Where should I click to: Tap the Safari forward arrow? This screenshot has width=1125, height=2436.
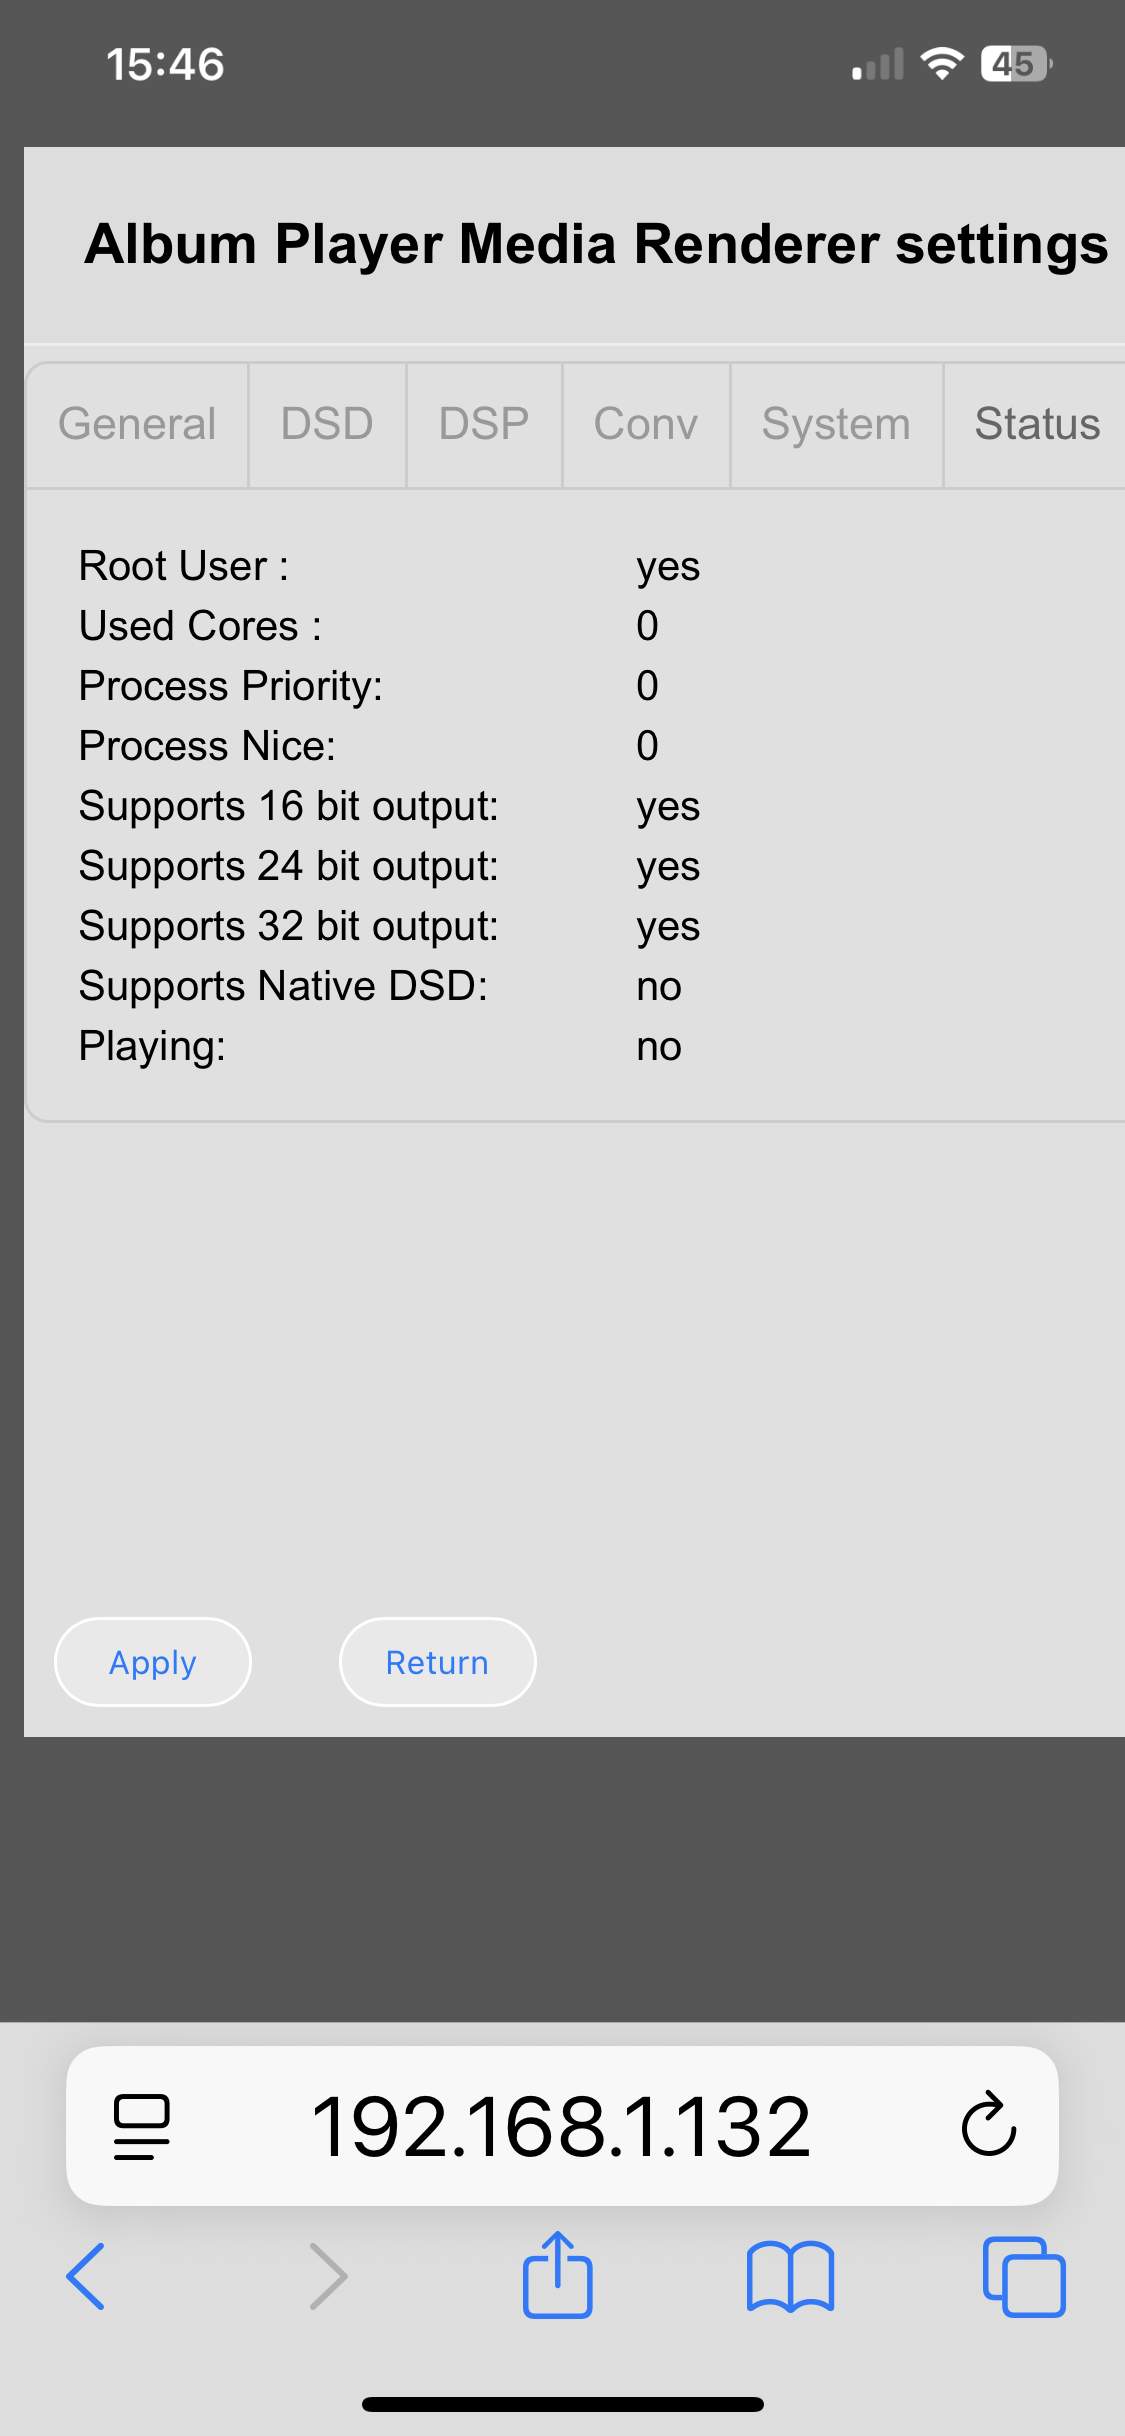click(328, 2276)
